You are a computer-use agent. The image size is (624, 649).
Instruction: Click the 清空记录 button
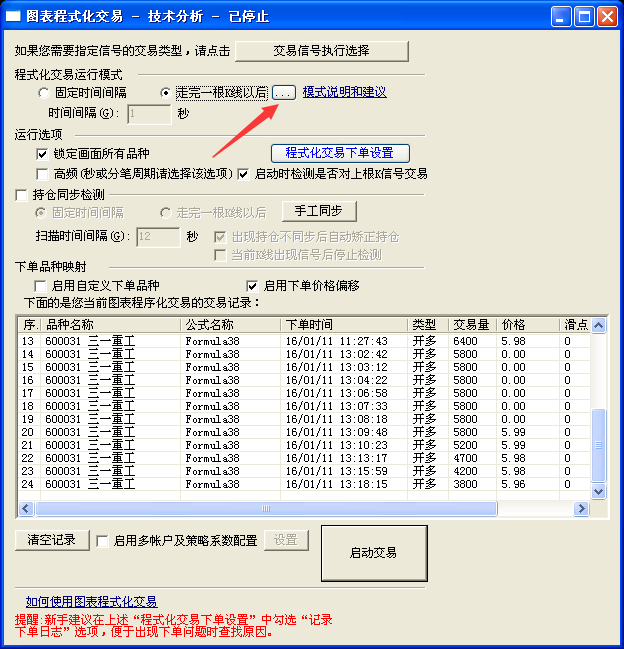click(52, 540)
